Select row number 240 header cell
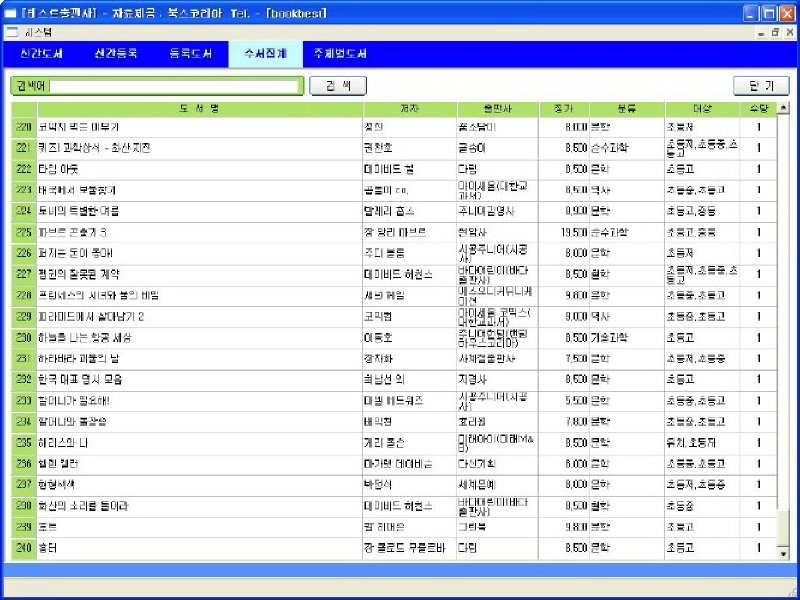800x600 pixels. [x=24, y=548]
